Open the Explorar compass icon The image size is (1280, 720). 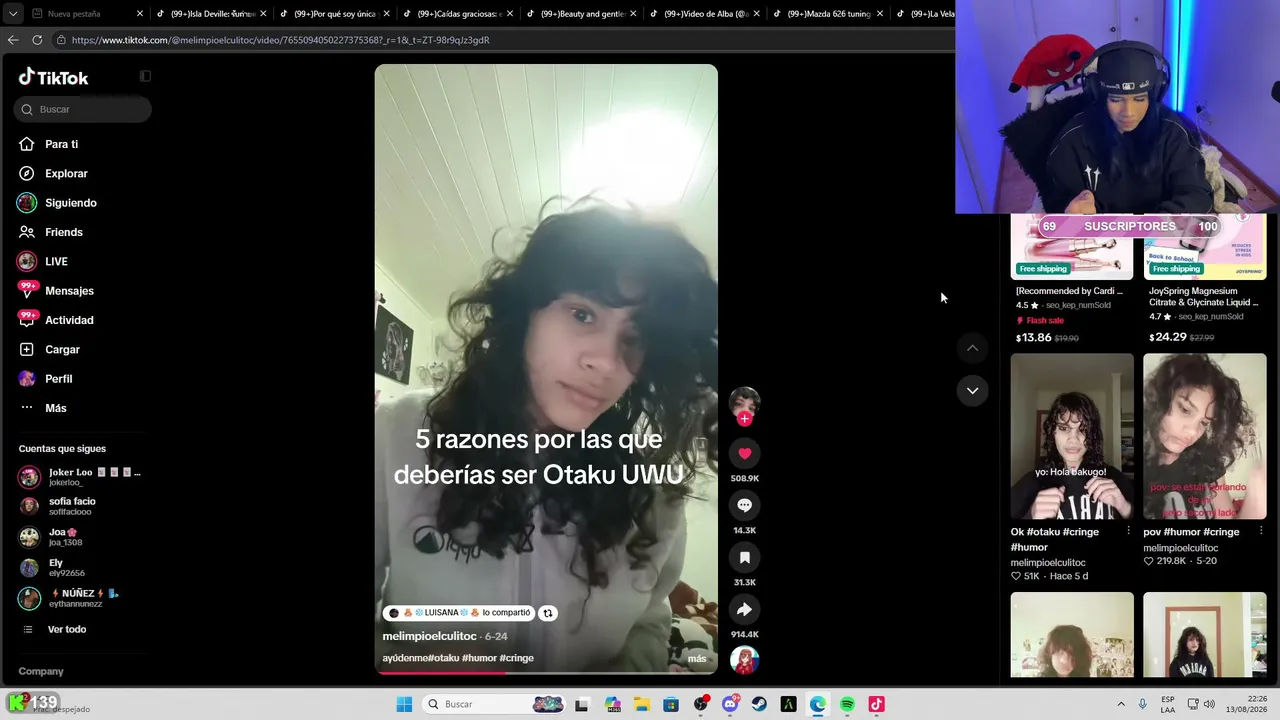click(x=27, y=173)
